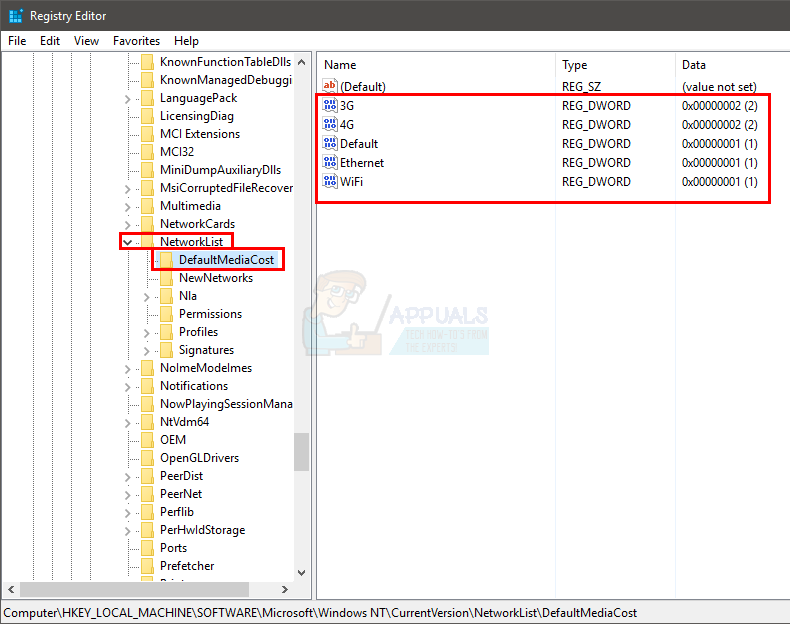Click the Notifications folder icon
Viewport: 790px width, 624px height.
(148, 386)
